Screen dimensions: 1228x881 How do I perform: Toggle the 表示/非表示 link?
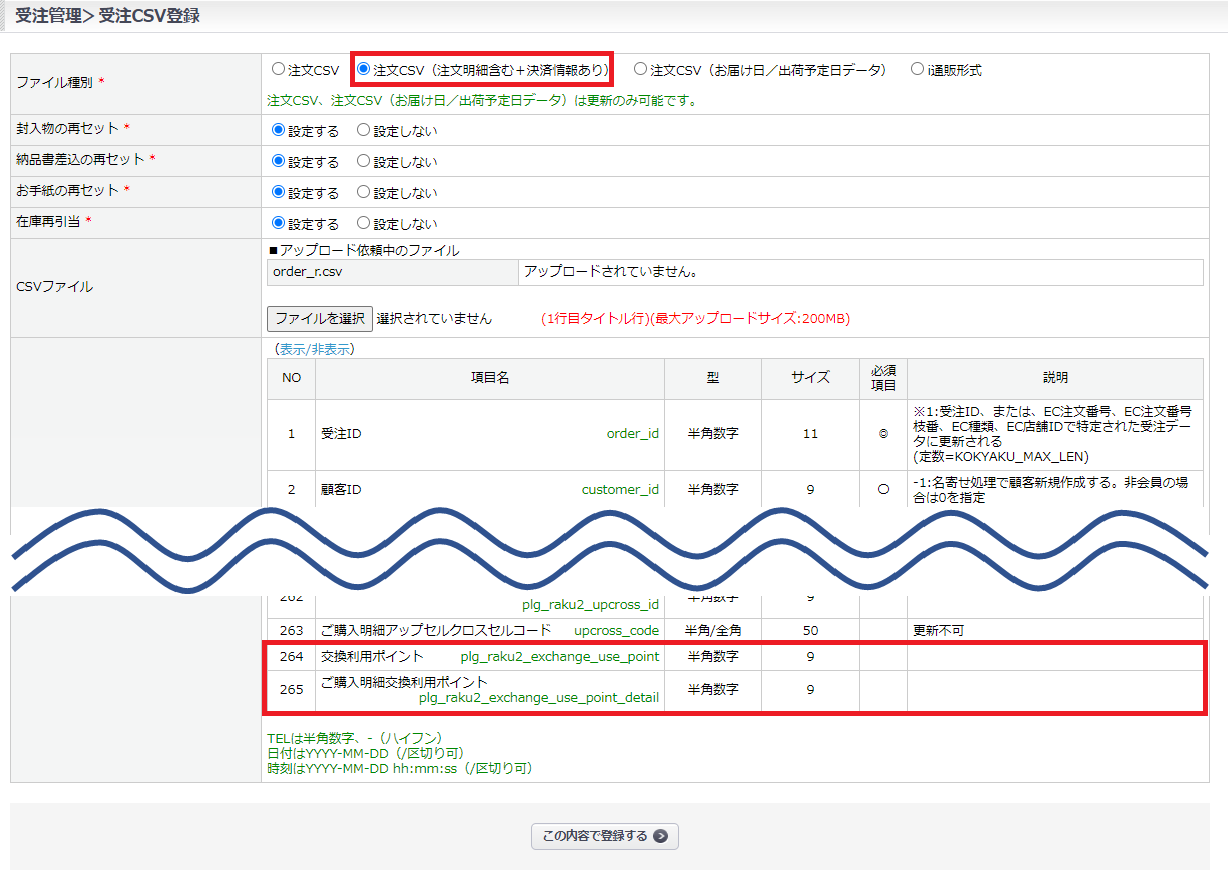tap(315, 349)
